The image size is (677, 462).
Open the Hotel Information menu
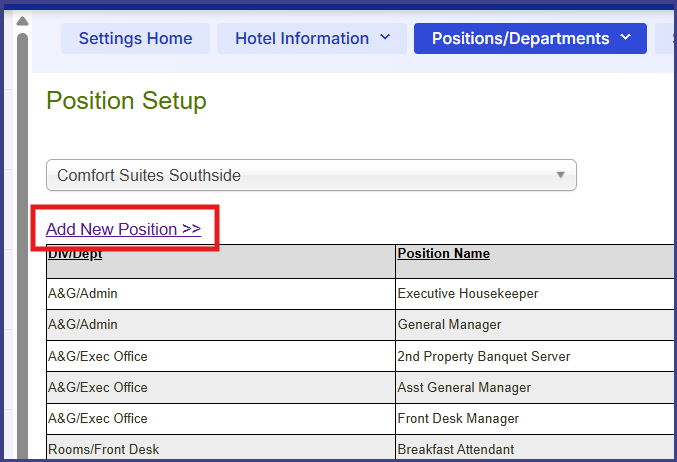pyautogui.click(x=302, y=39)
